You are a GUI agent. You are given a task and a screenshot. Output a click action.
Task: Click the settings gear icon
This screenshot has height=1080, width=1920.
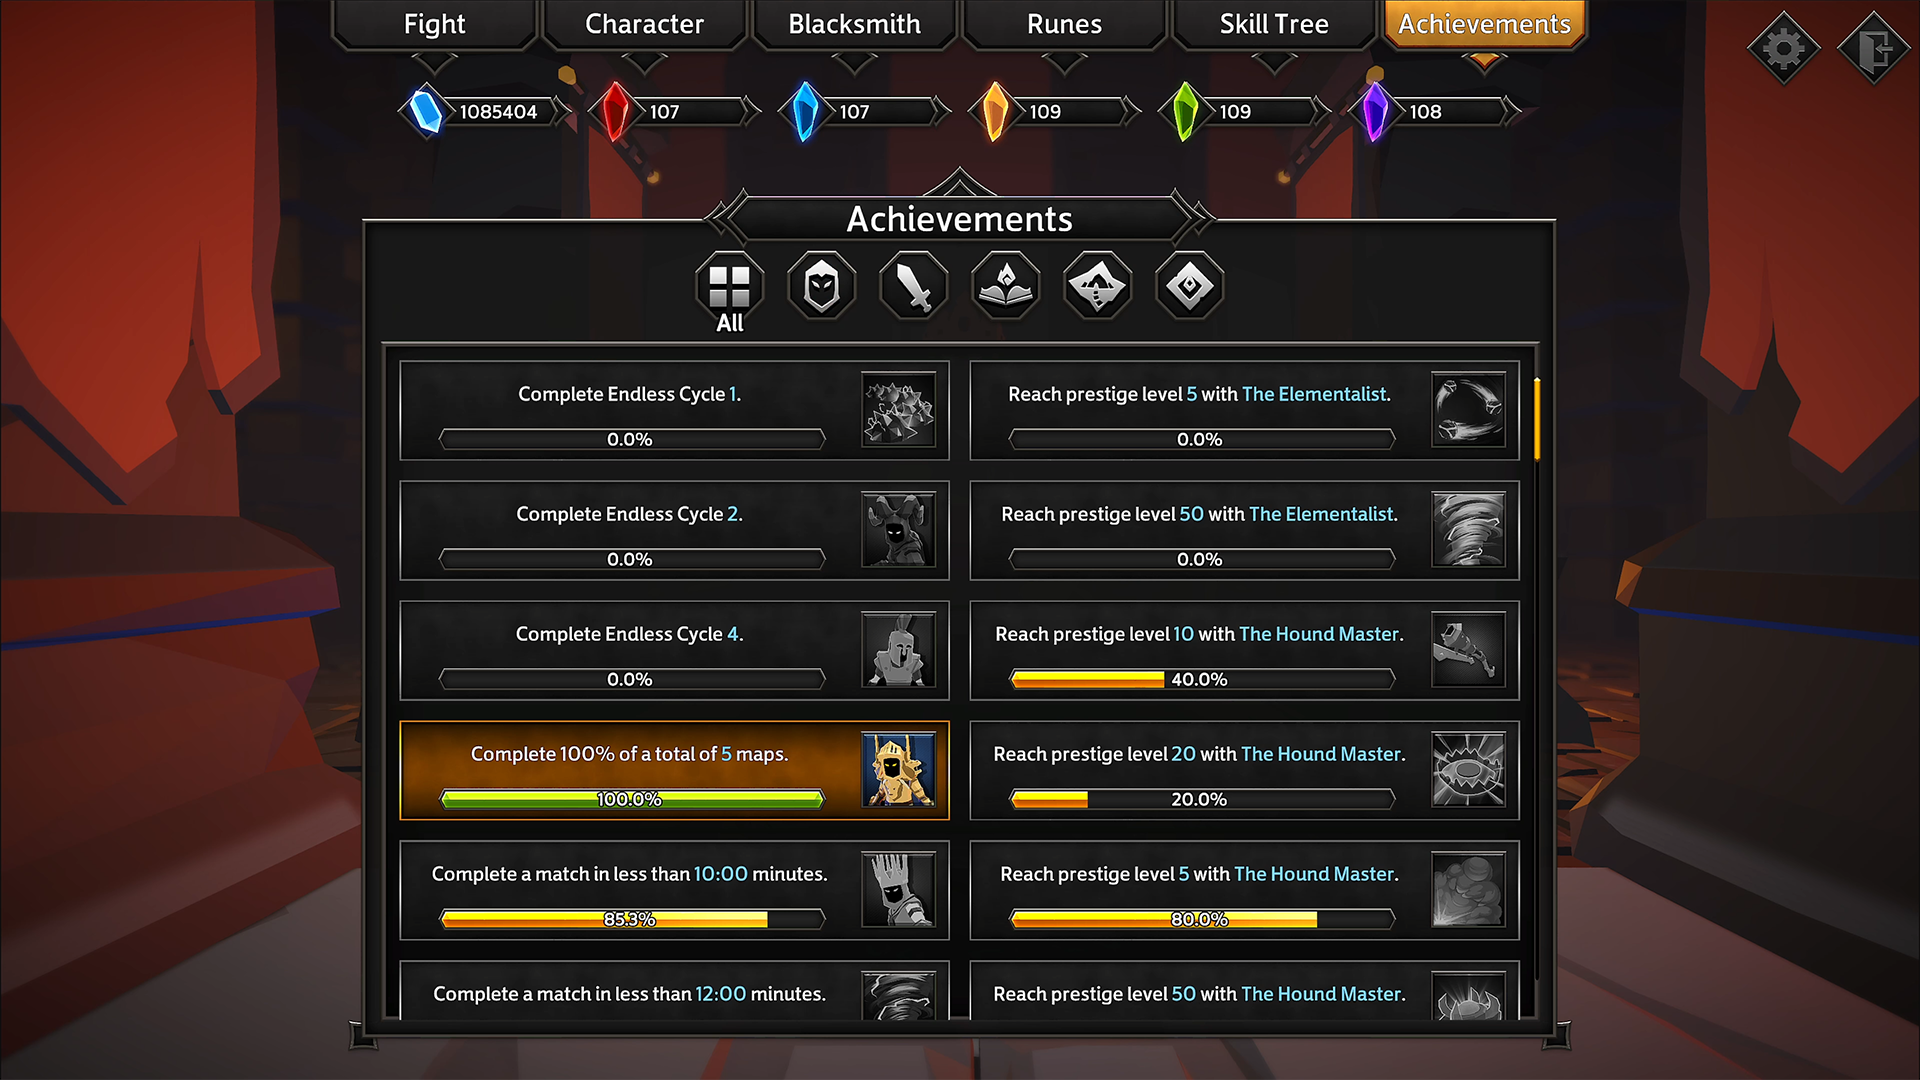point(1789,47)
